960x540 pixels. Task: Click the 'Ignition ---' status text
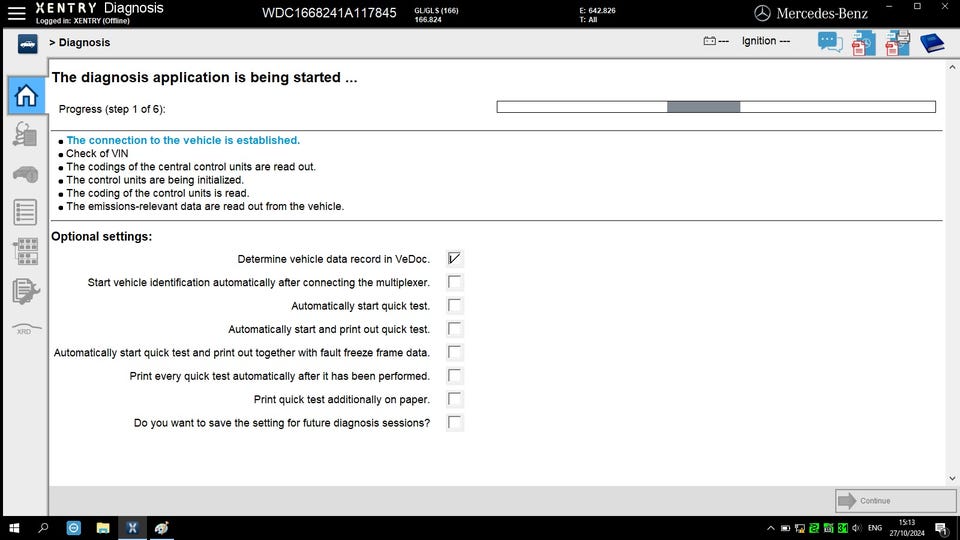[x=765, y=41]
